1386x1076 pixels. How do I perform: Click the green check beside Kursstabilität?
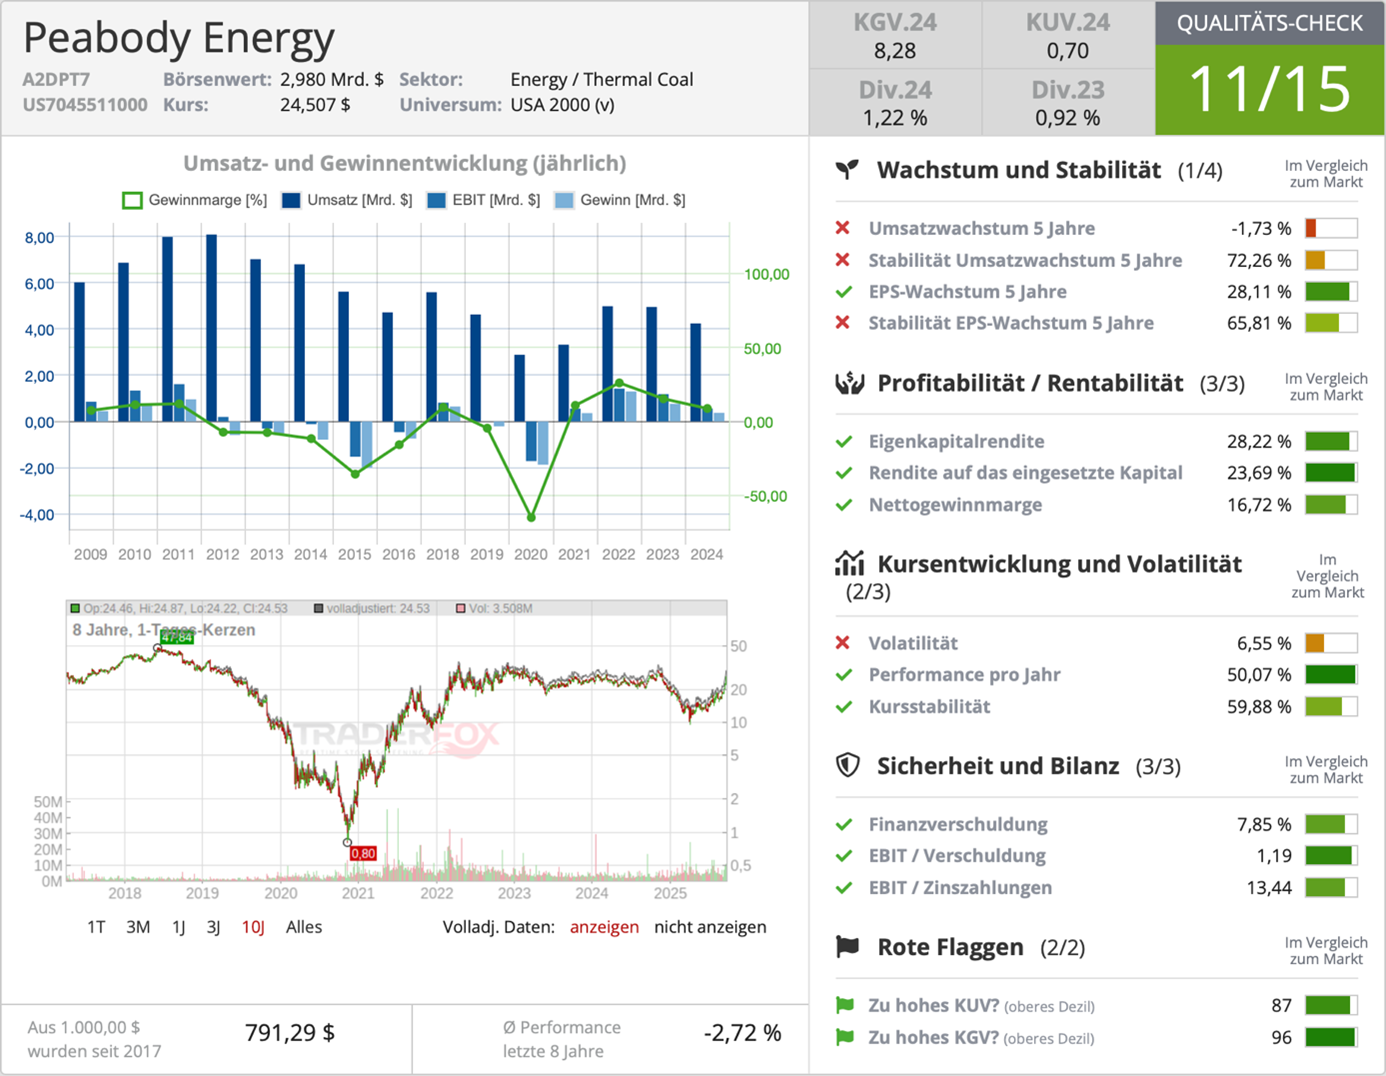[x=844, y=707]
